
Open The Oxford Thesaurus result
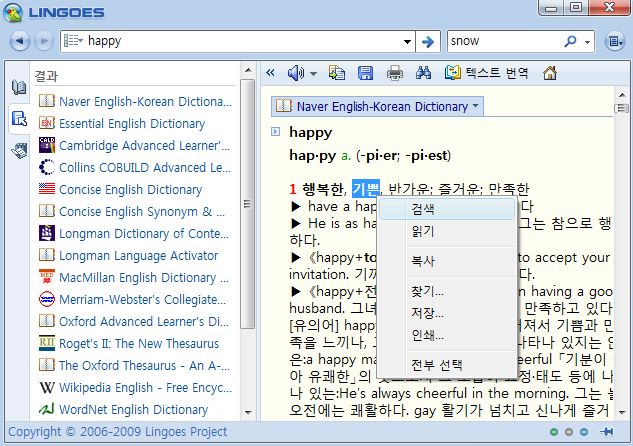134,365
